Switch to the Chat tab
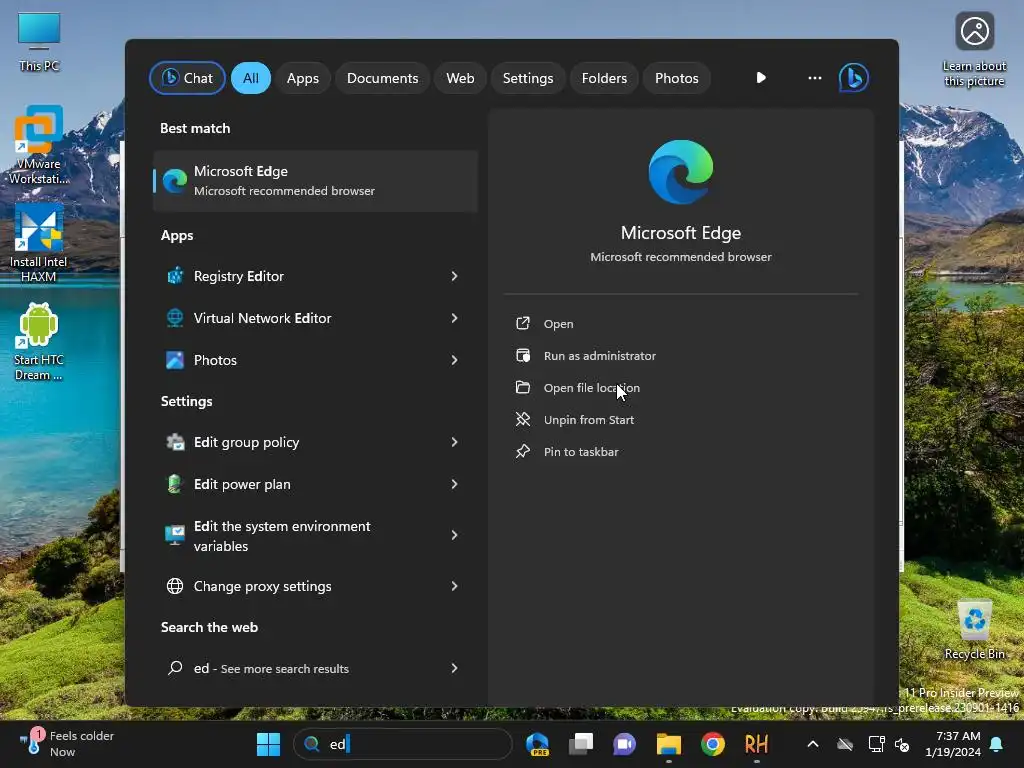Viewport: 1024px width, 768px height. 187,78
